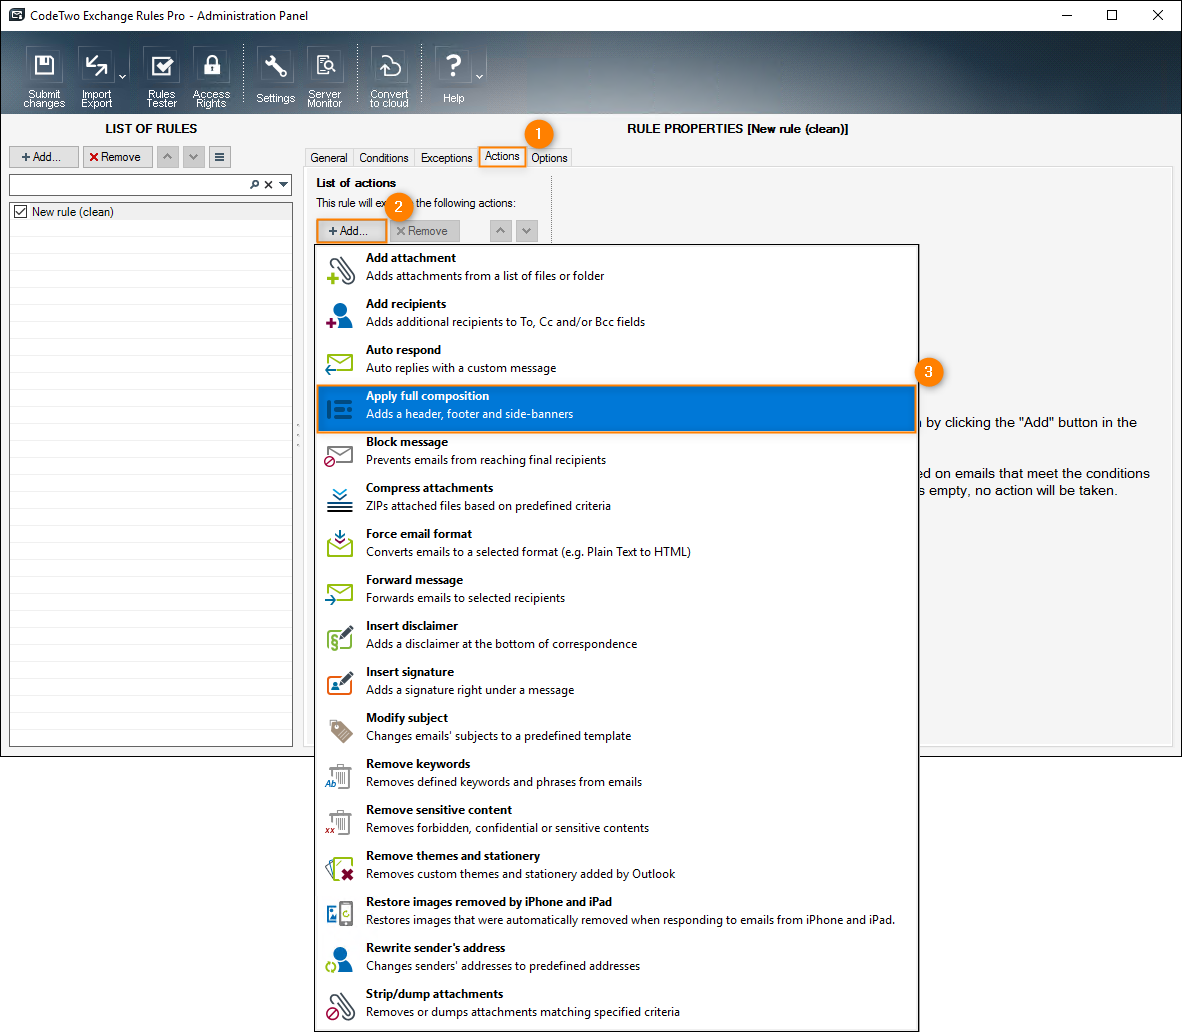The image size is (1182, 1032).
Task: Choose Auto respond action
Action: (616, 359)
